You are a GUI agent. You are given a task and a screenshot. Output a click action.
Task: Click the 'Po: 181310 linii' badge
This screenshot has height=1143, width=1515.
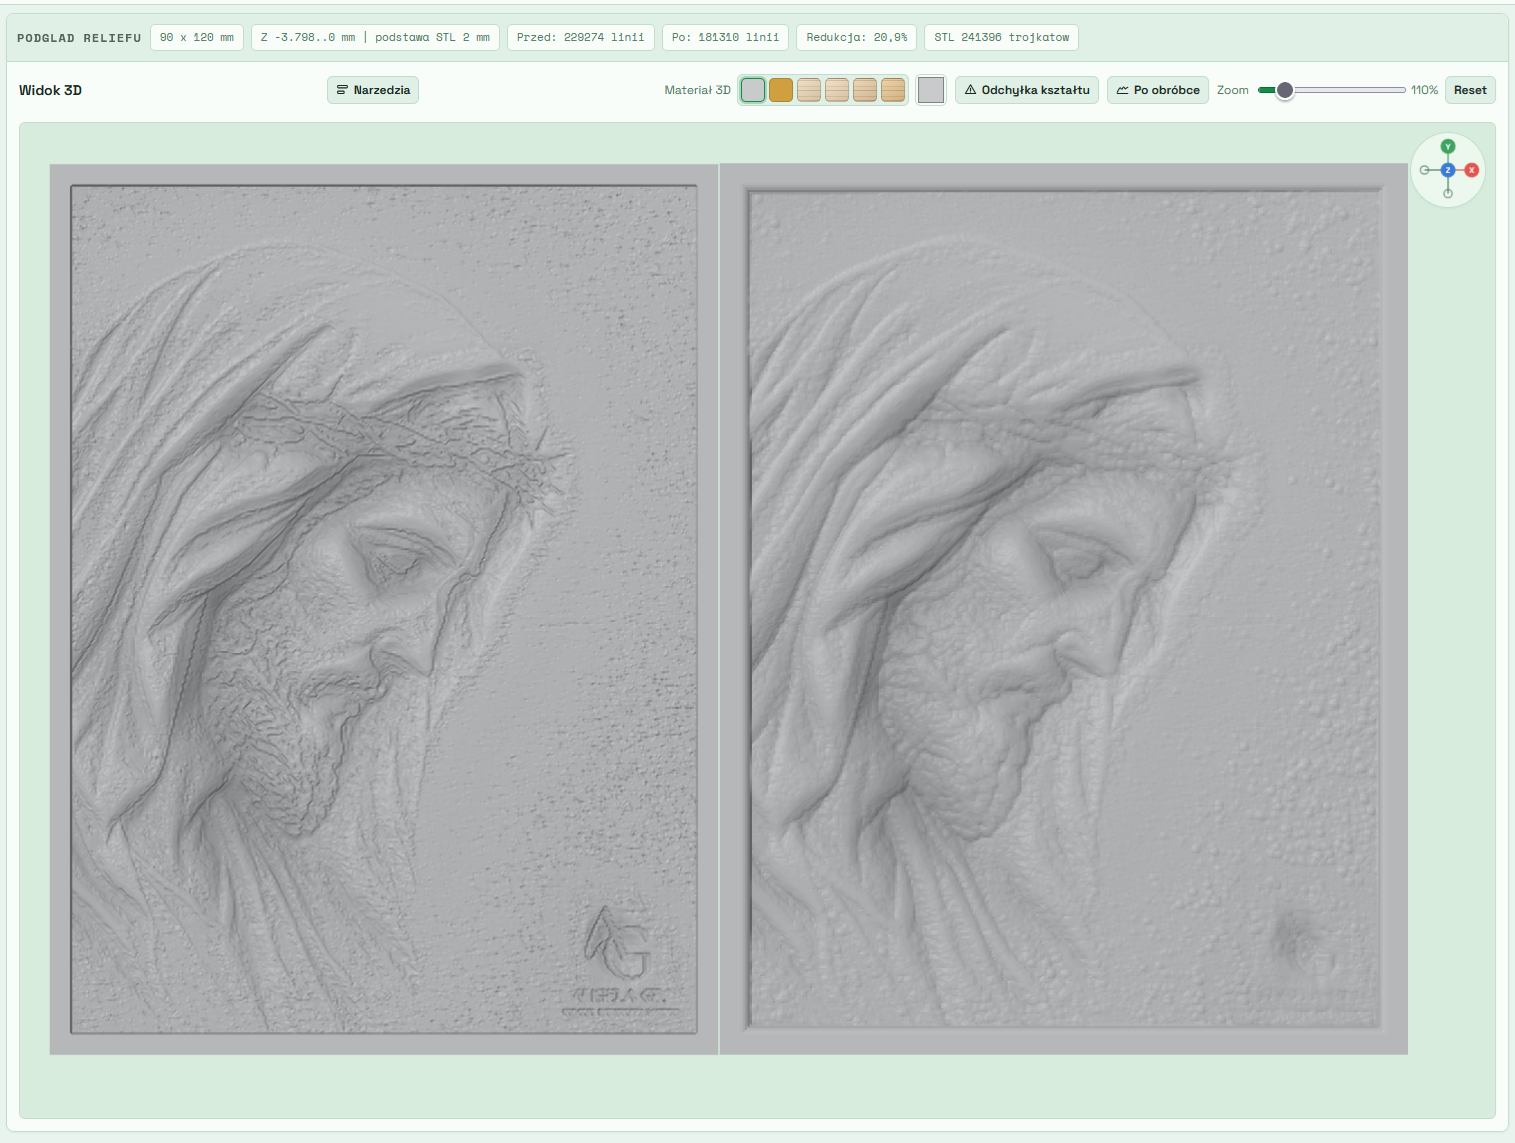(x=725, y=38)
